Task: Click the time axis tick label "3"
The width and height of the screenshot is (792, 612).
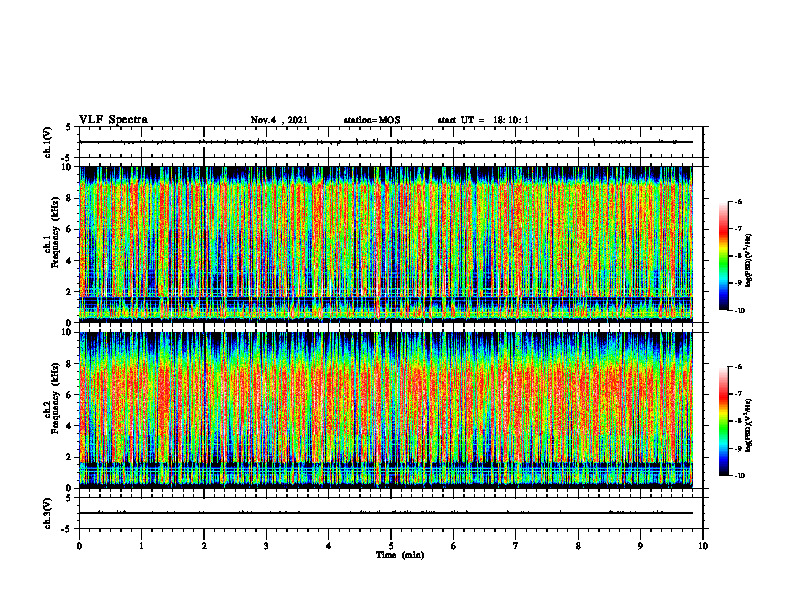Action: 266,546
